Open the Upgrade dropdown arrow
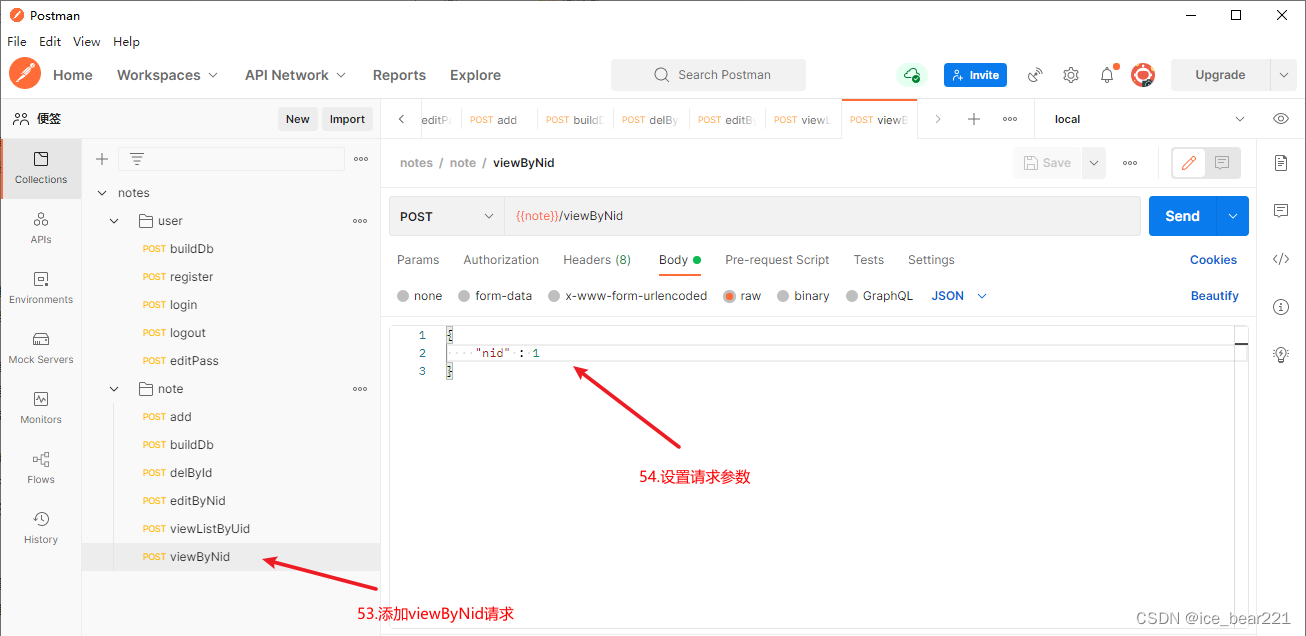 pos(1283,75)
